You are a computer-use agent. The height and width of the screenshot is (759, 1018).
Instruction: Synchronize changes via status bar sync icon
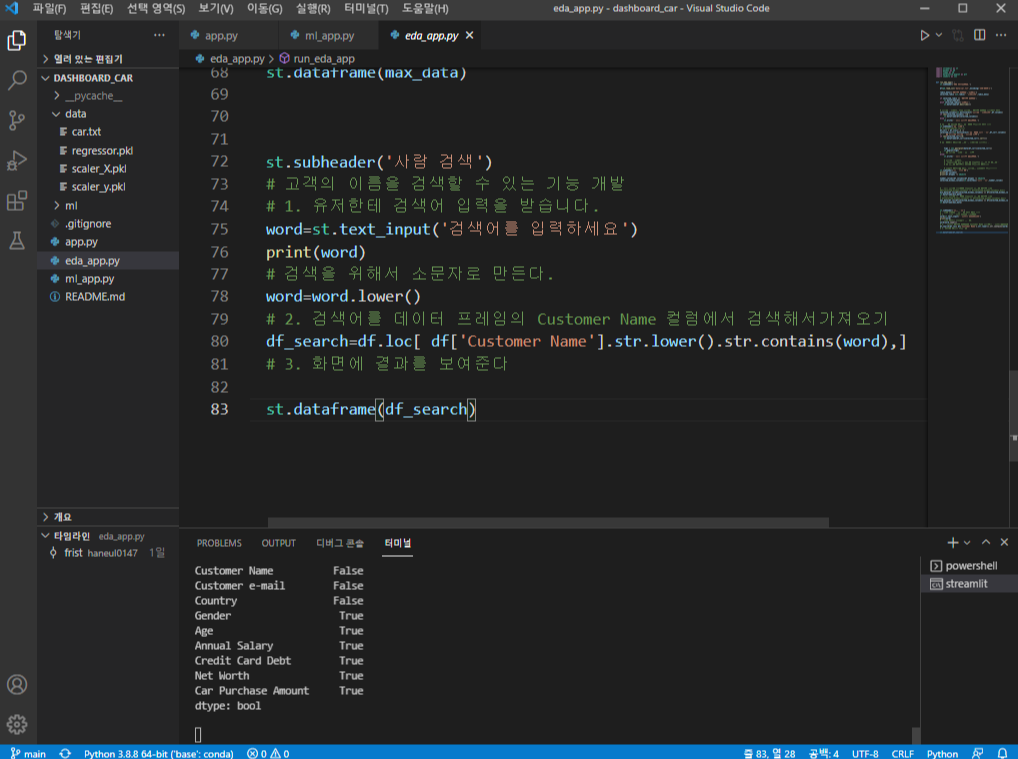pyautogui.click(x=65, y=753)
